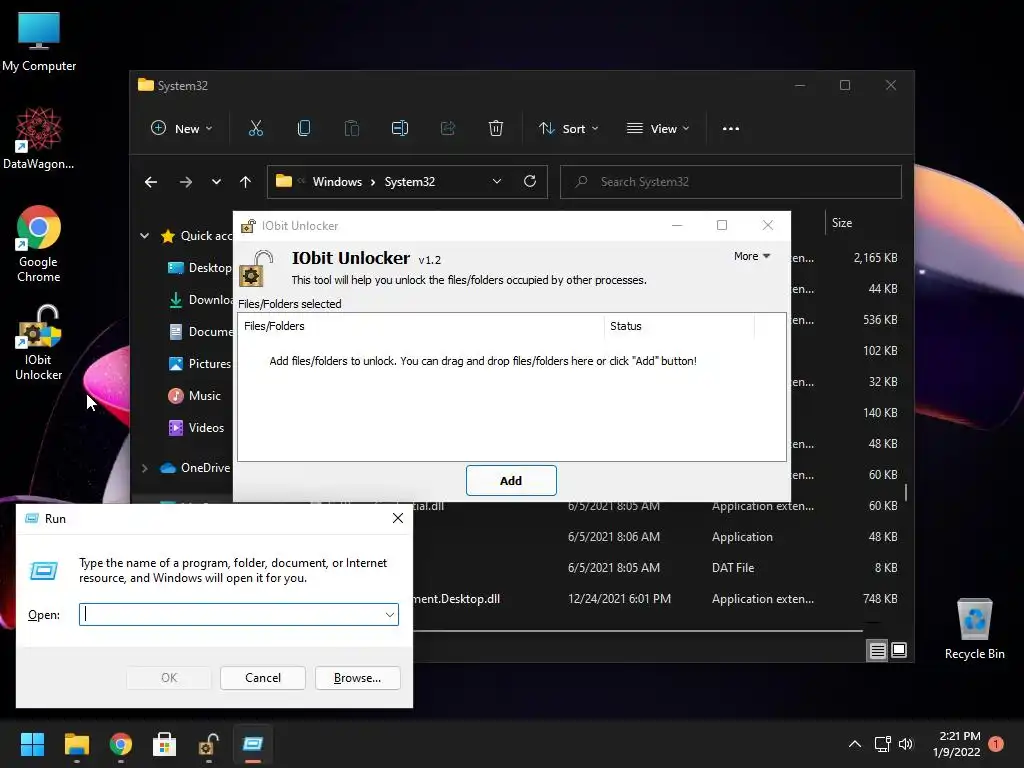The image size is (1024, 768).
Task: Select Videos in the navigation pane
Action: coord(197,428)
